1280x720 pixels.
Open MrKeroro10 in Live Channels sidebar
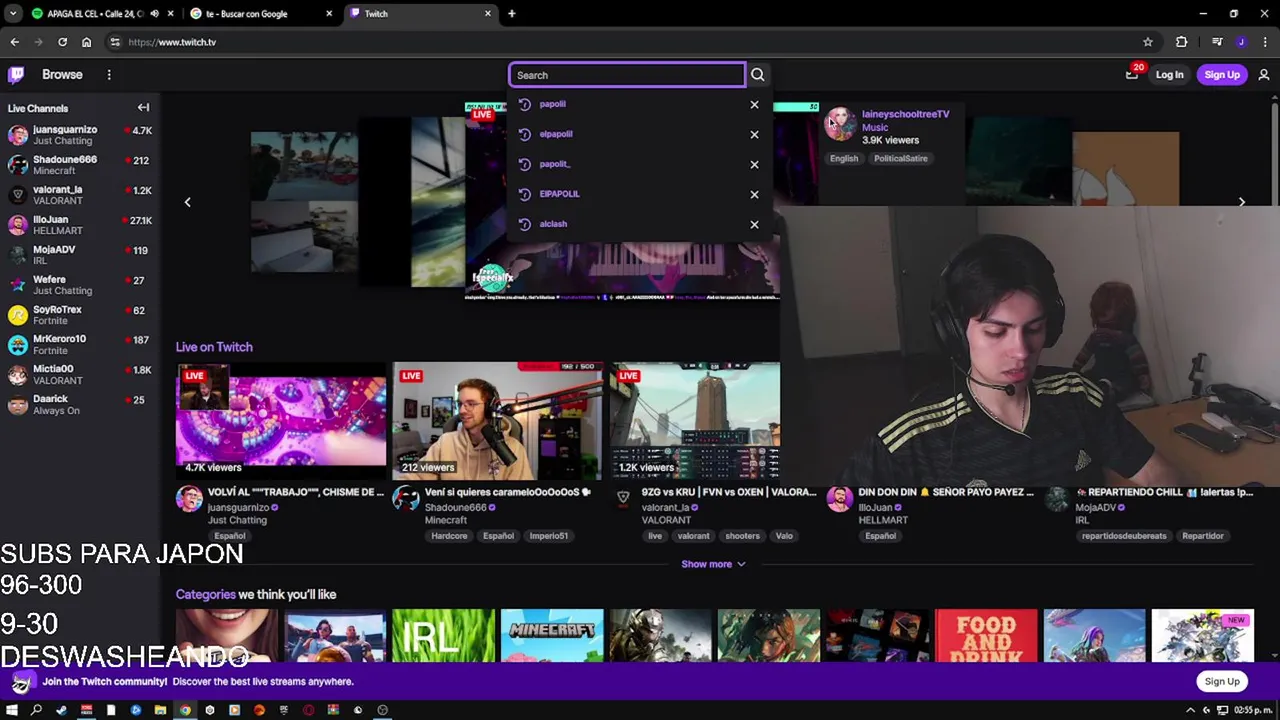coord(80,345)
